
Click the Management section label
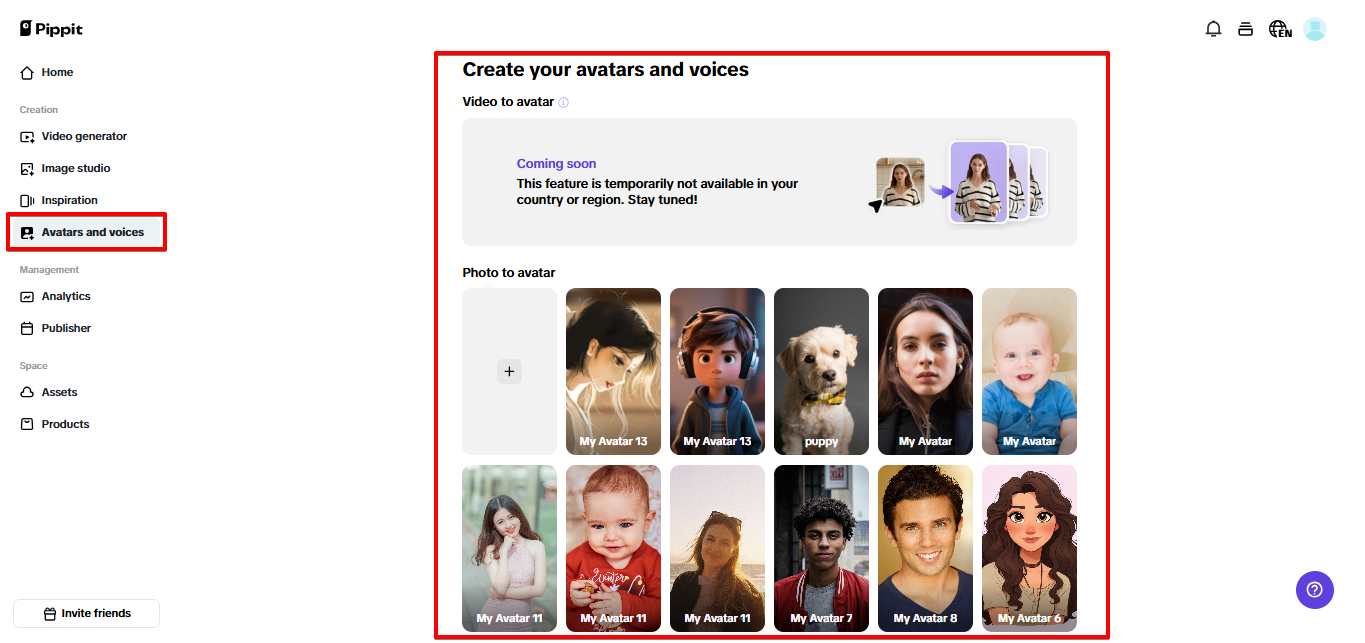click(49, 270)
